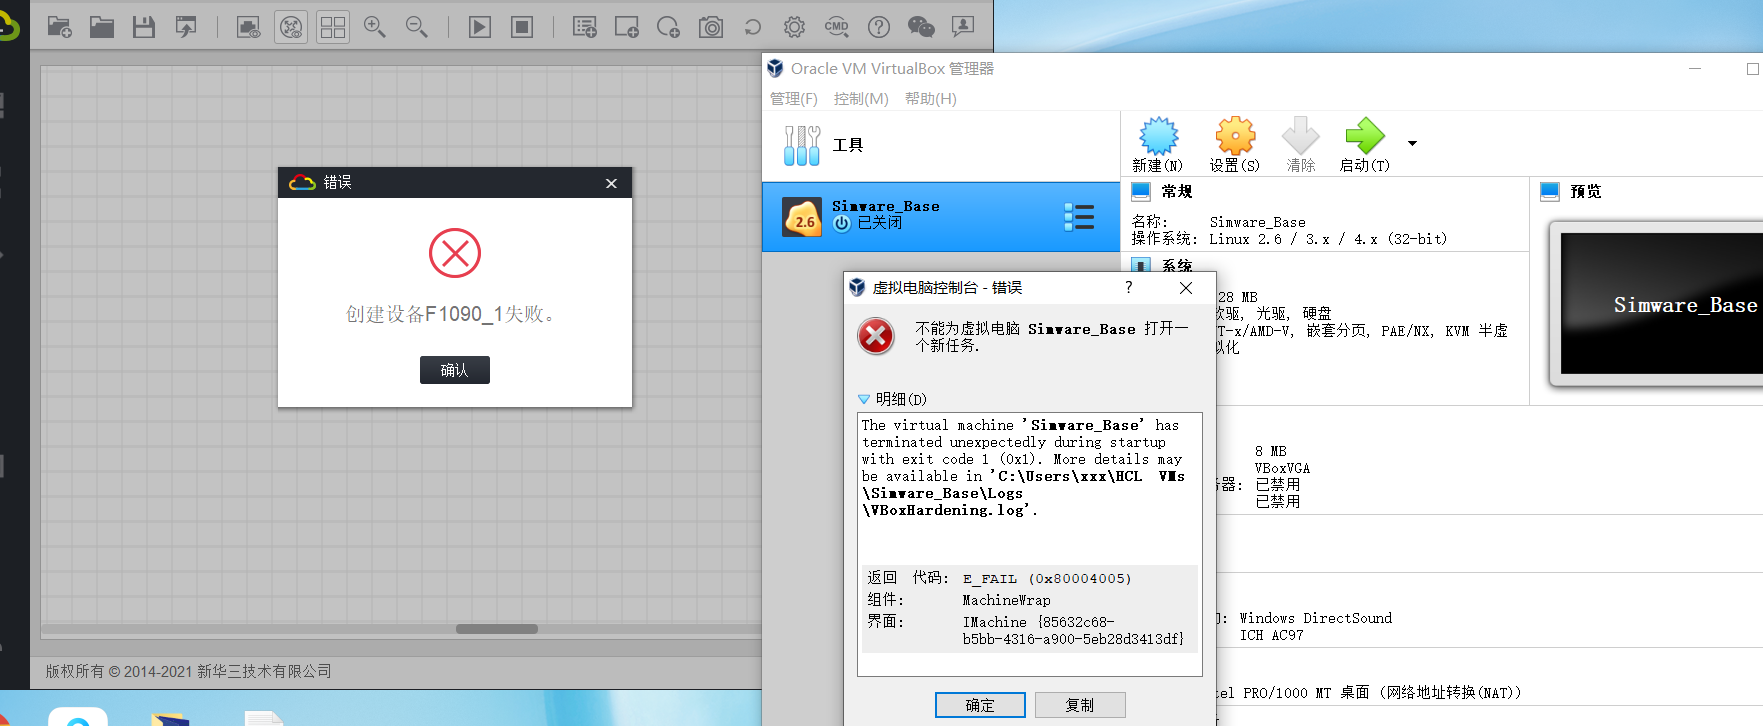Click the Simware_Base preview thumbnail
This screenshot has height=726, width=1763.
point(1661,304)
